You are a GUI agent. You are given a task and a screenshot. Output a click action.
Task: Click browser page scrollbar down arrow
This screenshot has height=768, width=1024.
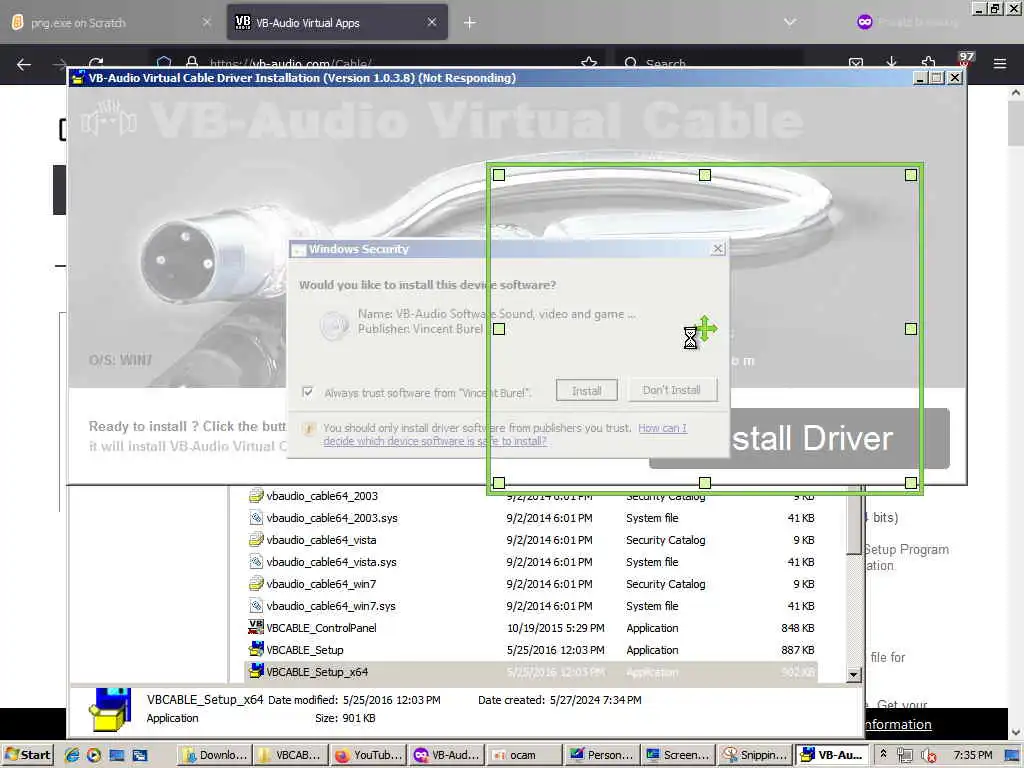[x=1016, y=732]
